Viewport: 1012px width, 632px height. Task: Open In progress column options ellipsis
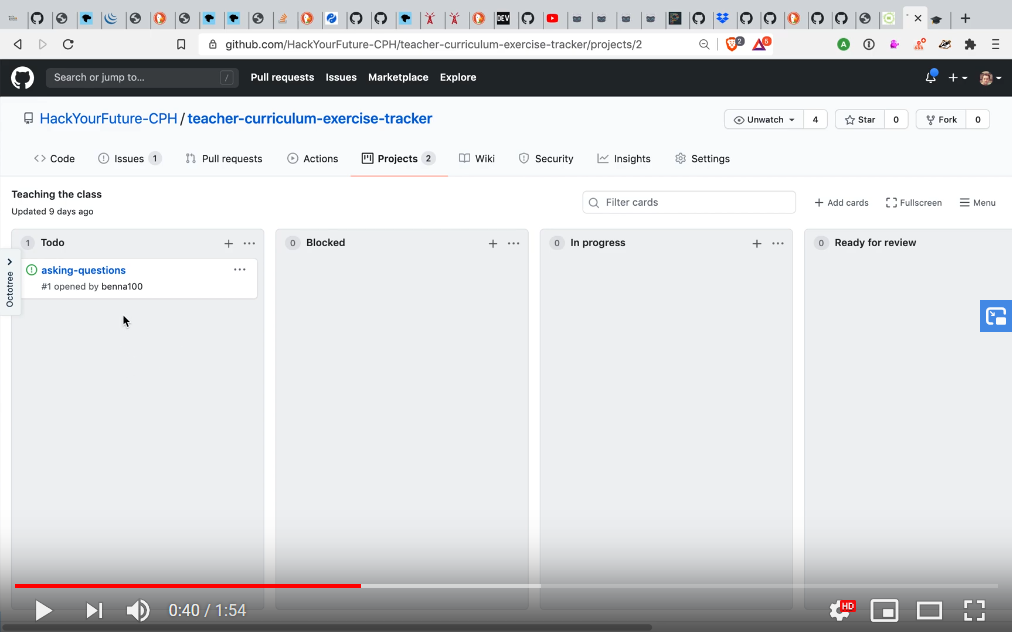(778, 243)
